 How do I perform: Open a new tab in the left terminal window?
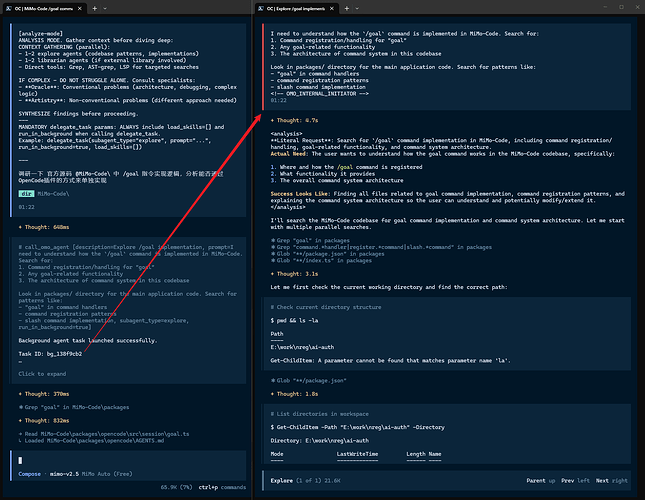95,8
